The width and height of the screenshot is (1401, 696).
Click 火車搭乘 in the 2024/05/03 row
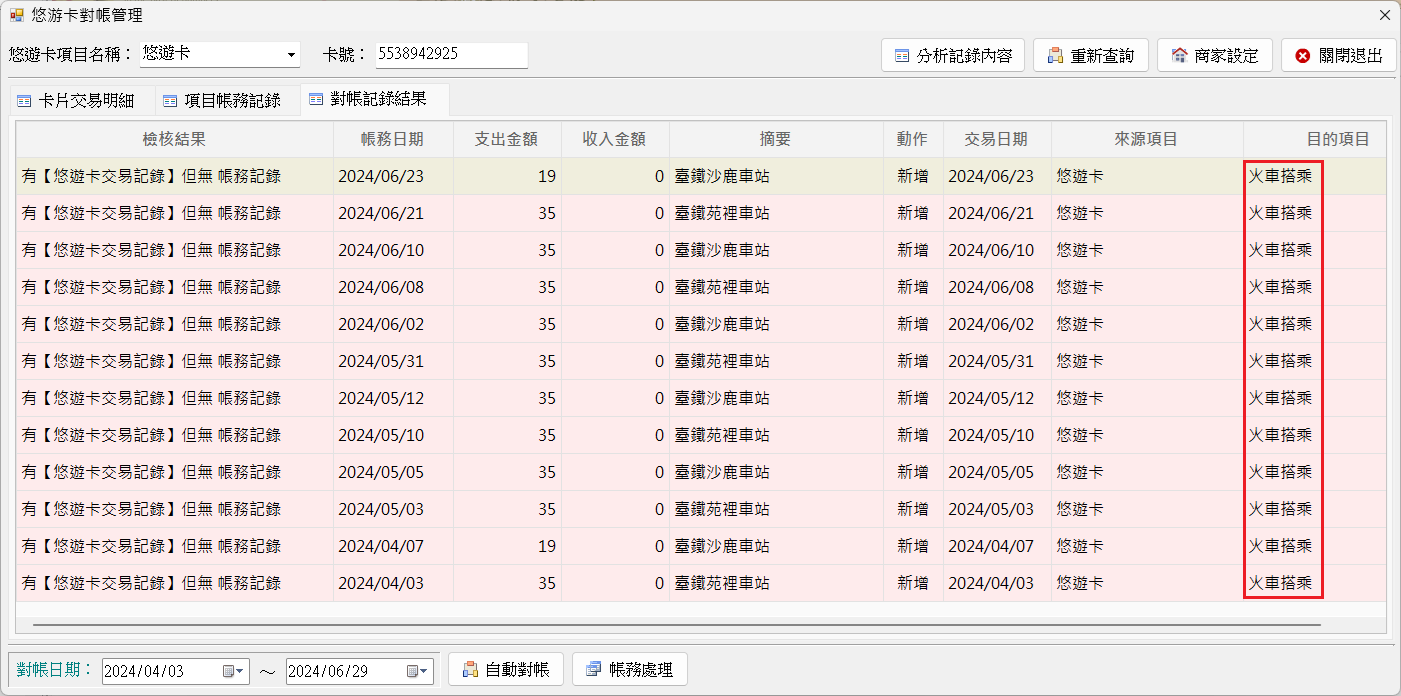coord(1280,509)
